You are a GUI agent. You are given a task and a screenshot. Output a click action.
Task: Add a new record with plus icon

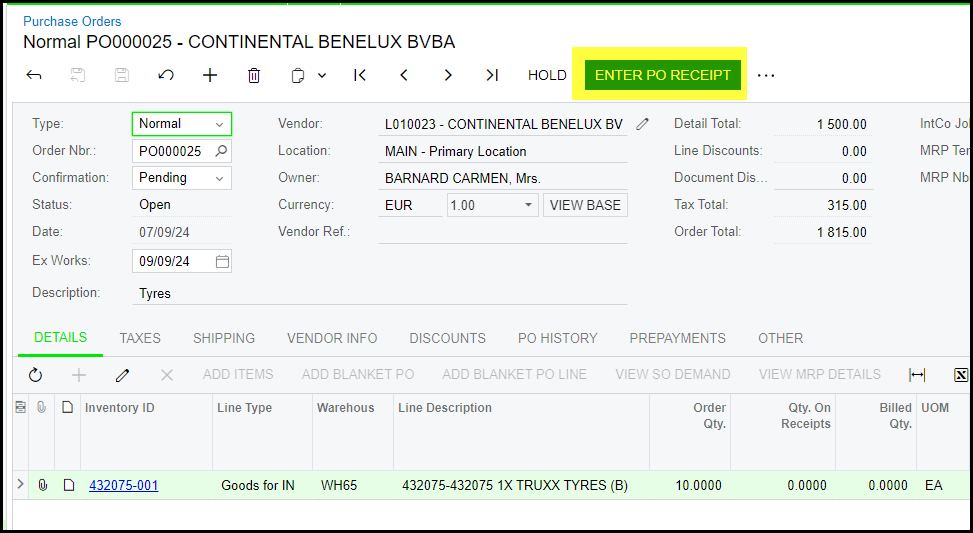click(x=210, y=75)
